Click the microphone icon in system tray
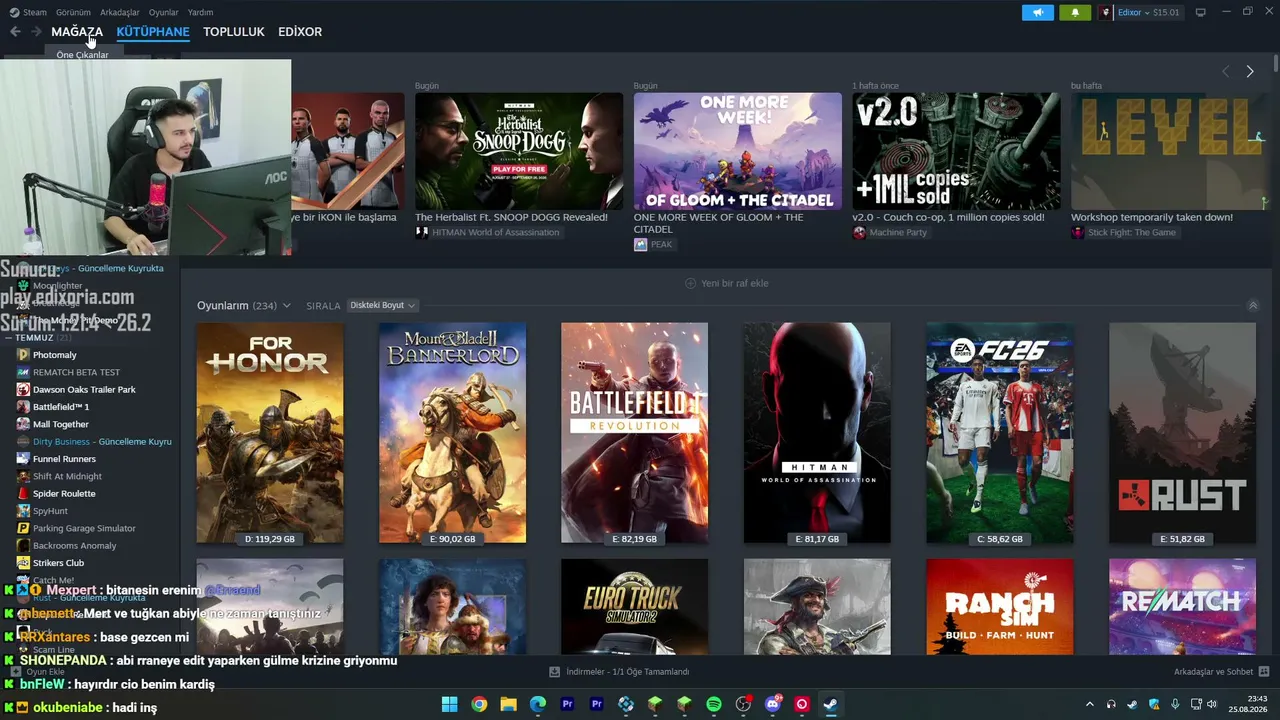The image size is (1280, 720). 1175,704
